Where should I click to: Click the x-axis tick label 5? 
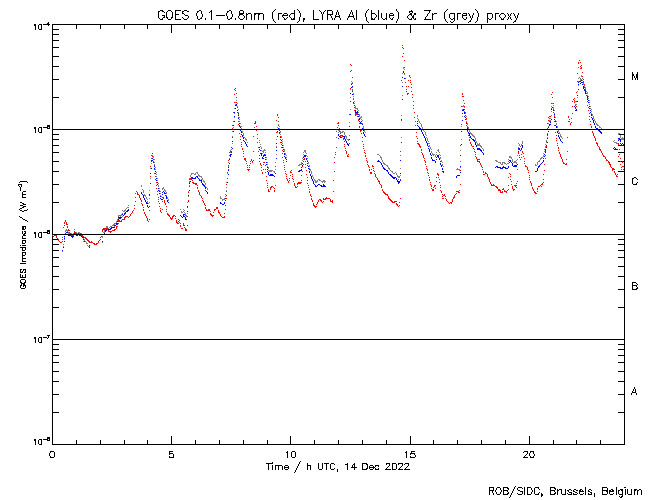[171, 453]
